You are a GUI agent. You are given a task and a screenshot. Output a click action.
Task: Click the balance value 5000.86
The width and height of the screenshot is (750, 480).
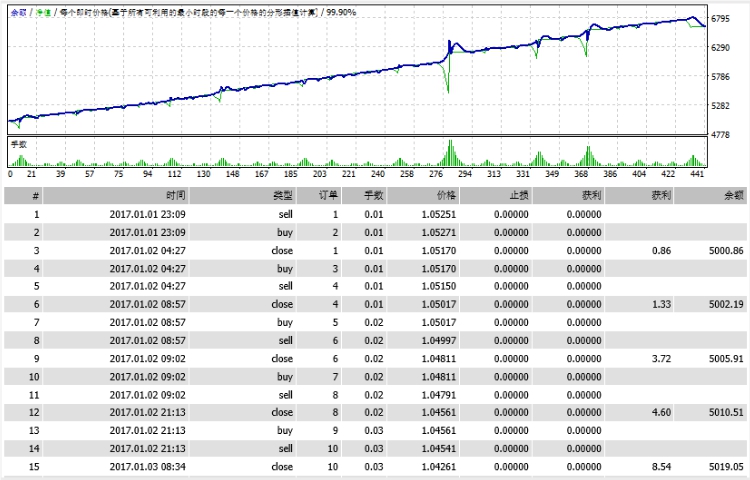[x=726, y=251]
